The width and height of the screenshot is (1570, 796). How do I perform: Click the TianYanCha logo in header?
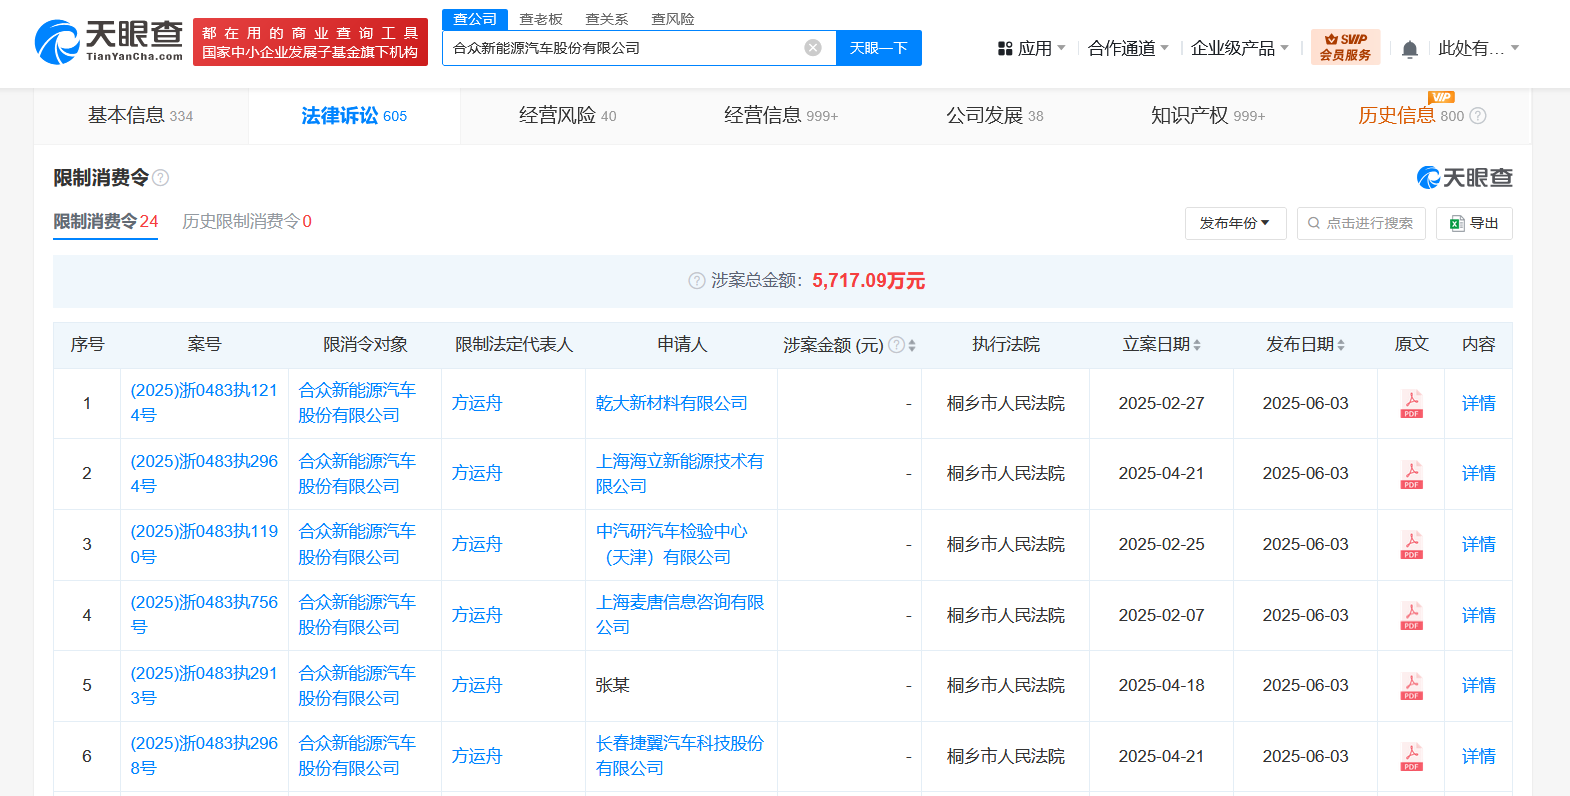tap(108, 42)
